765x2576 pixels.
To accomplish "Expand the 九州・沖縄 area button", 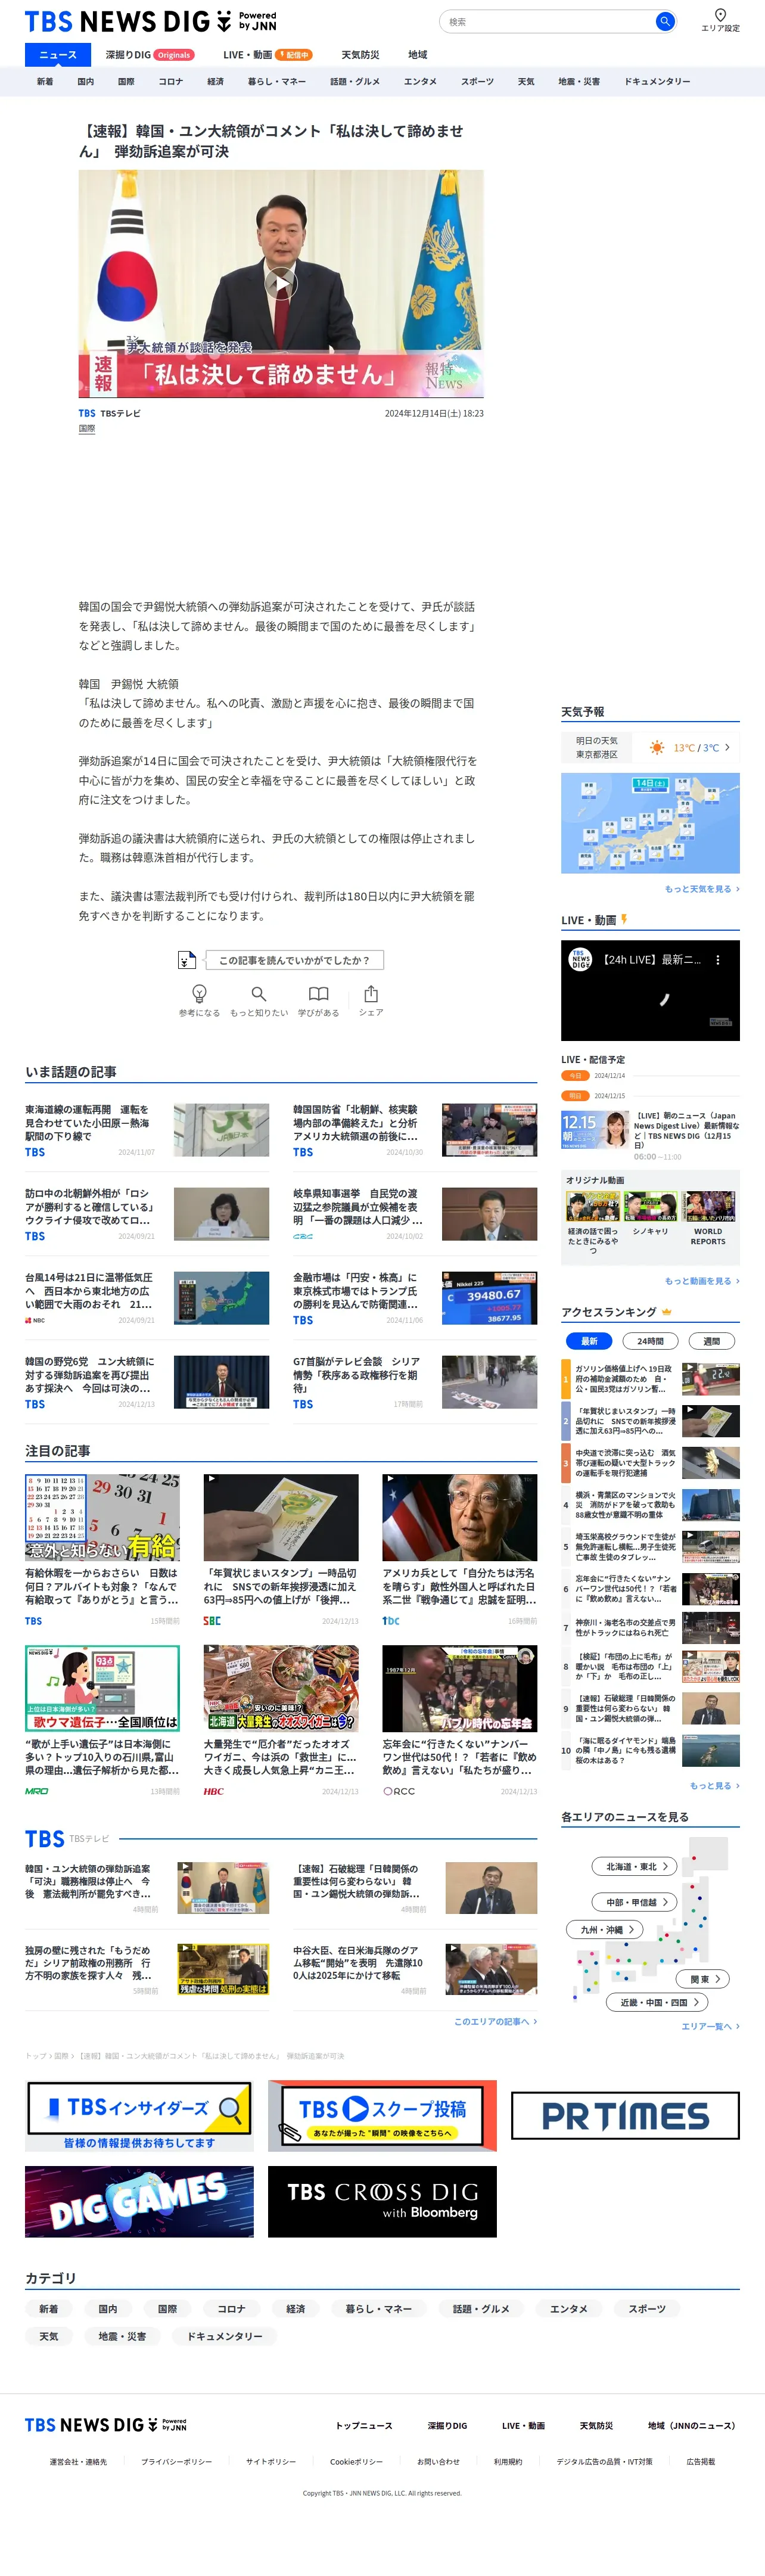I will 605,1929.
